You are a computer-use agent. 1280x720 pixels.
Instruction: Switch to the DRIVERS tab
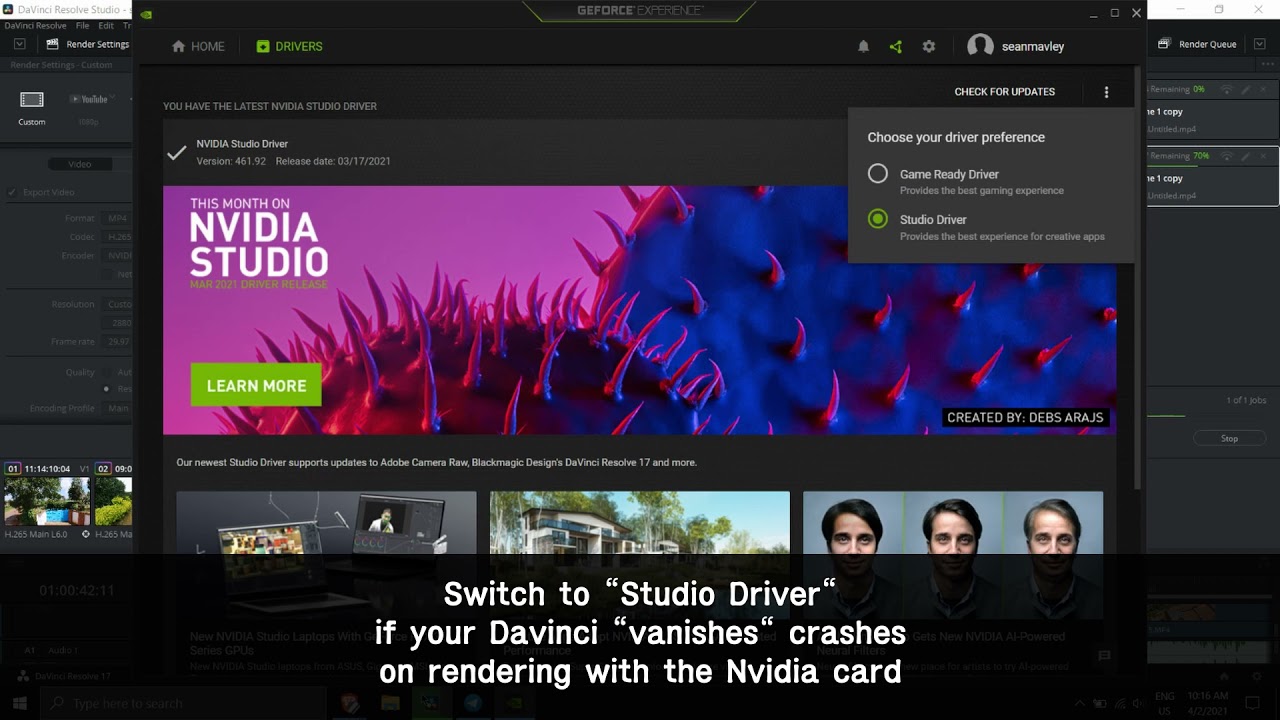289,46
